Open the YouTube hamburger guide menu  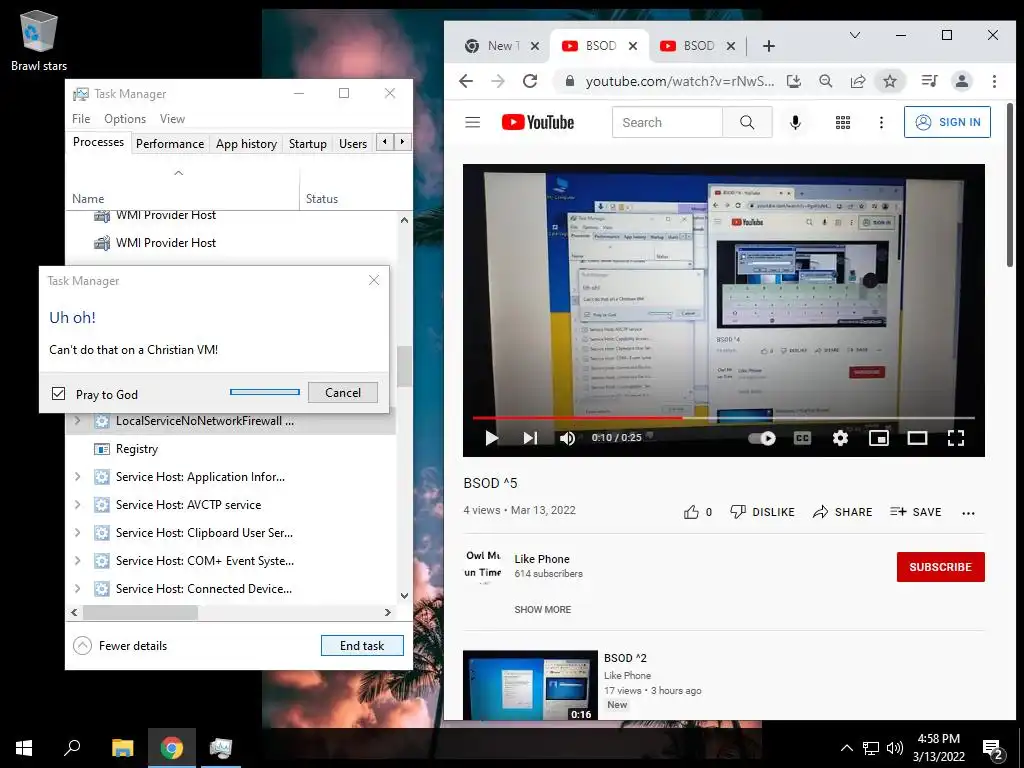click(472, 122)
